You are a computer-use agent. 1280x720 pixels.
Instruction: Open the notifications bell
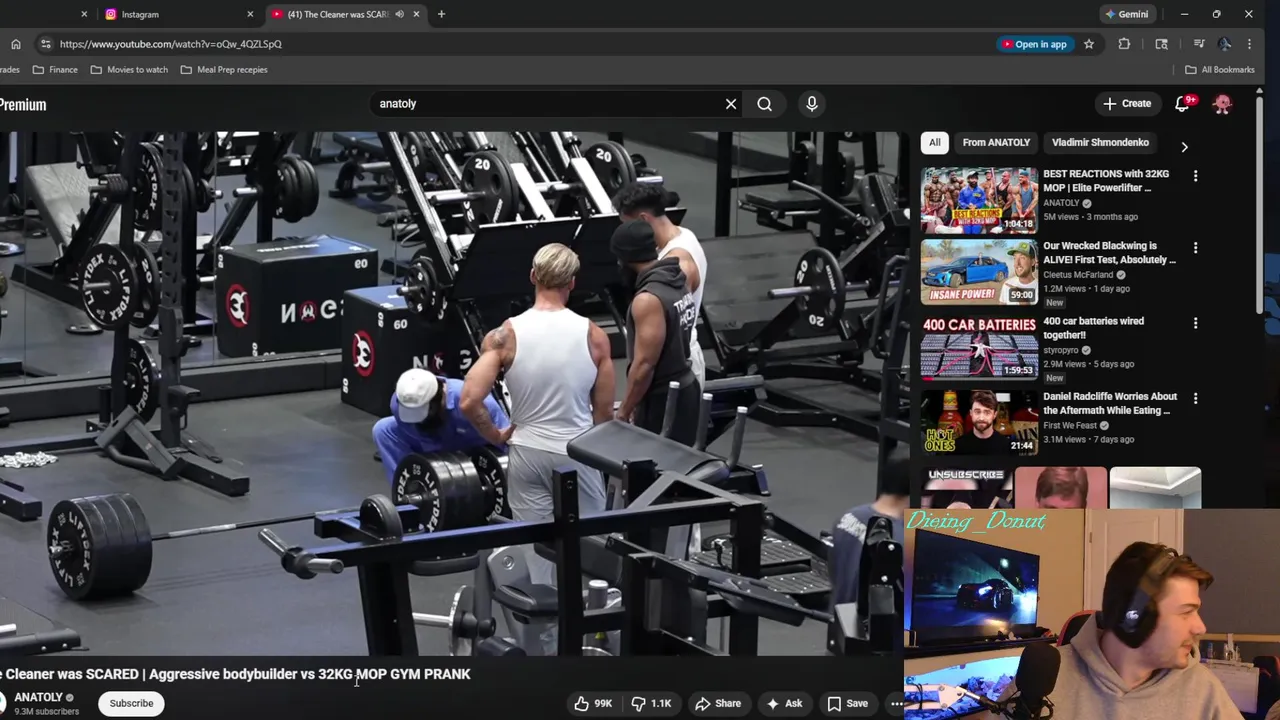coord(1182,104)
